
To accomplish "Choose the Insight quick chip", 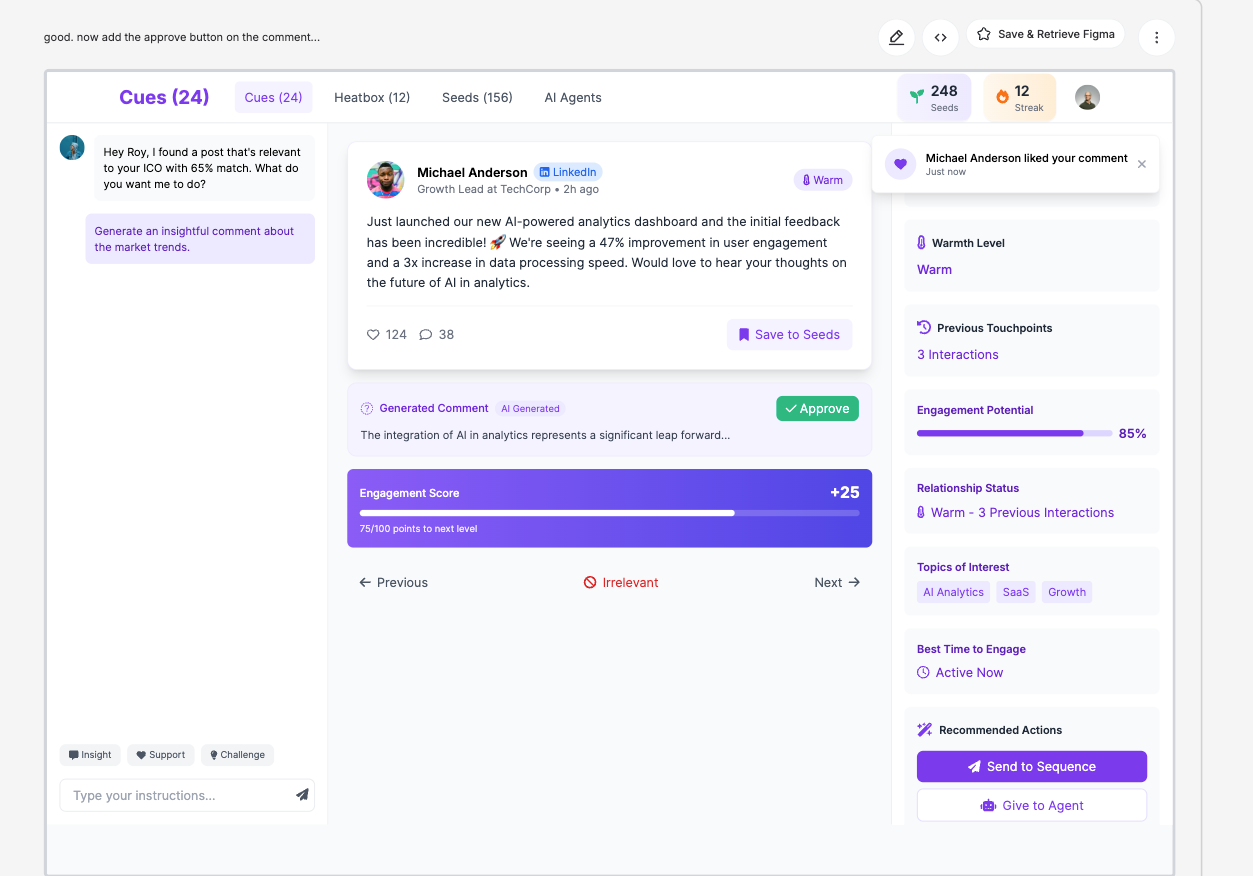I will point(90,755).
